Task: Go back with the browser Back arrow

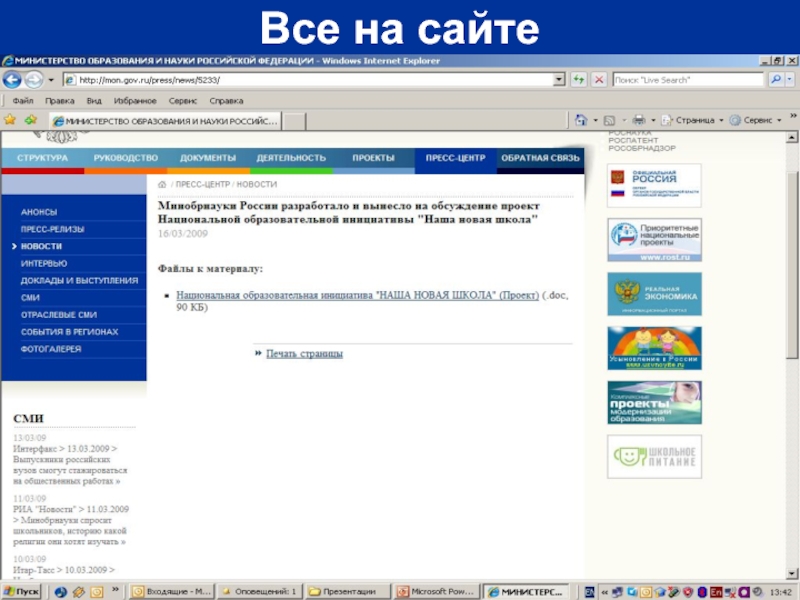Action: pos(12,80)
